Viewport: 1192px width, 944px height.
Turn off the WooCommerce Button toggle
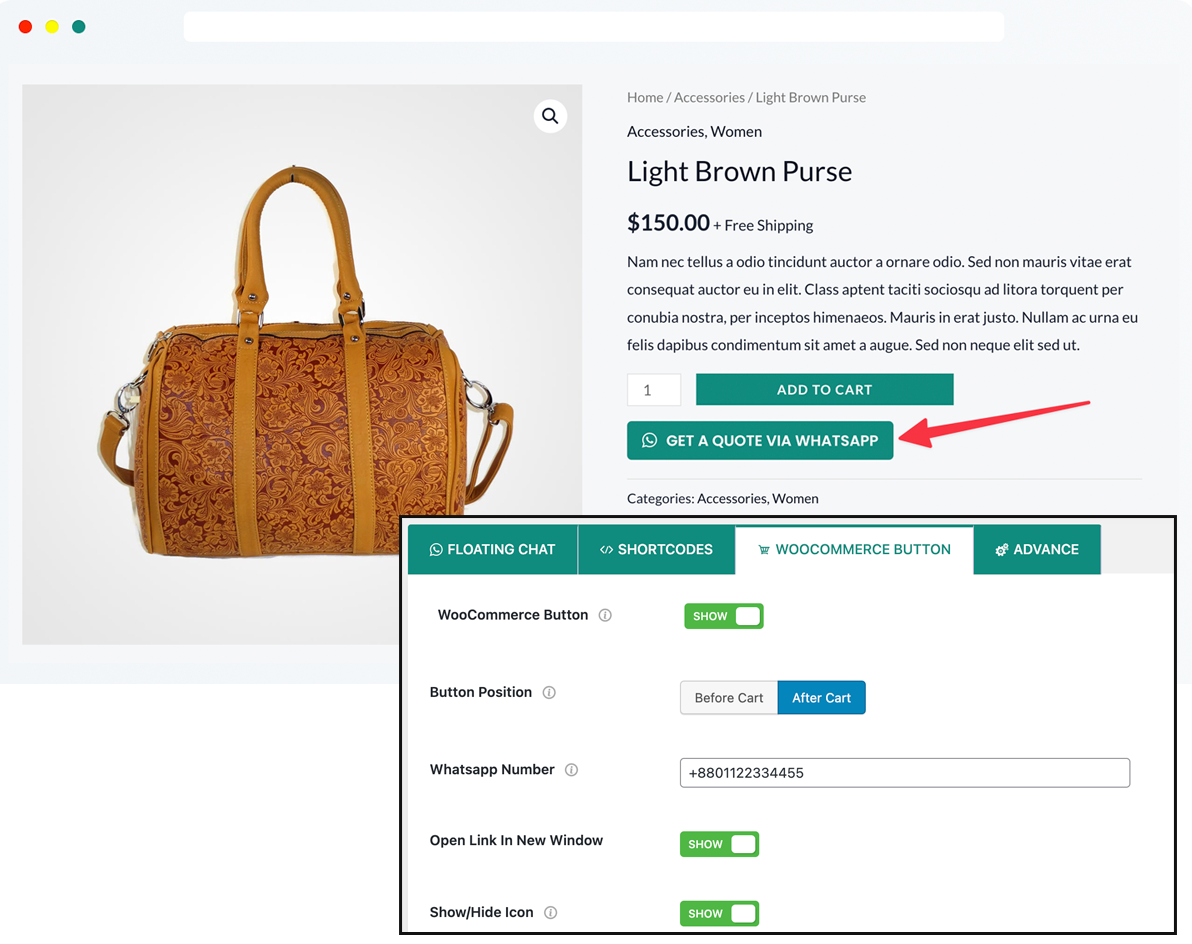723,615
